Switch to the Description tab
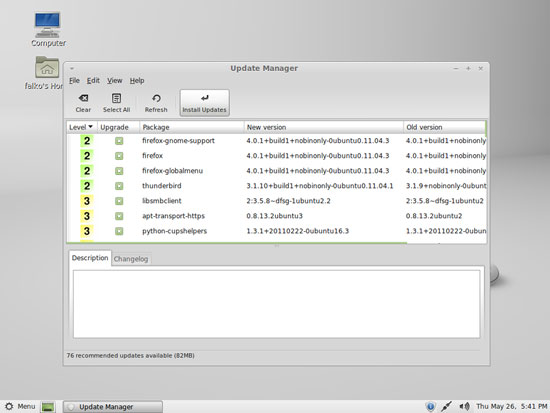 coord(90,258)
